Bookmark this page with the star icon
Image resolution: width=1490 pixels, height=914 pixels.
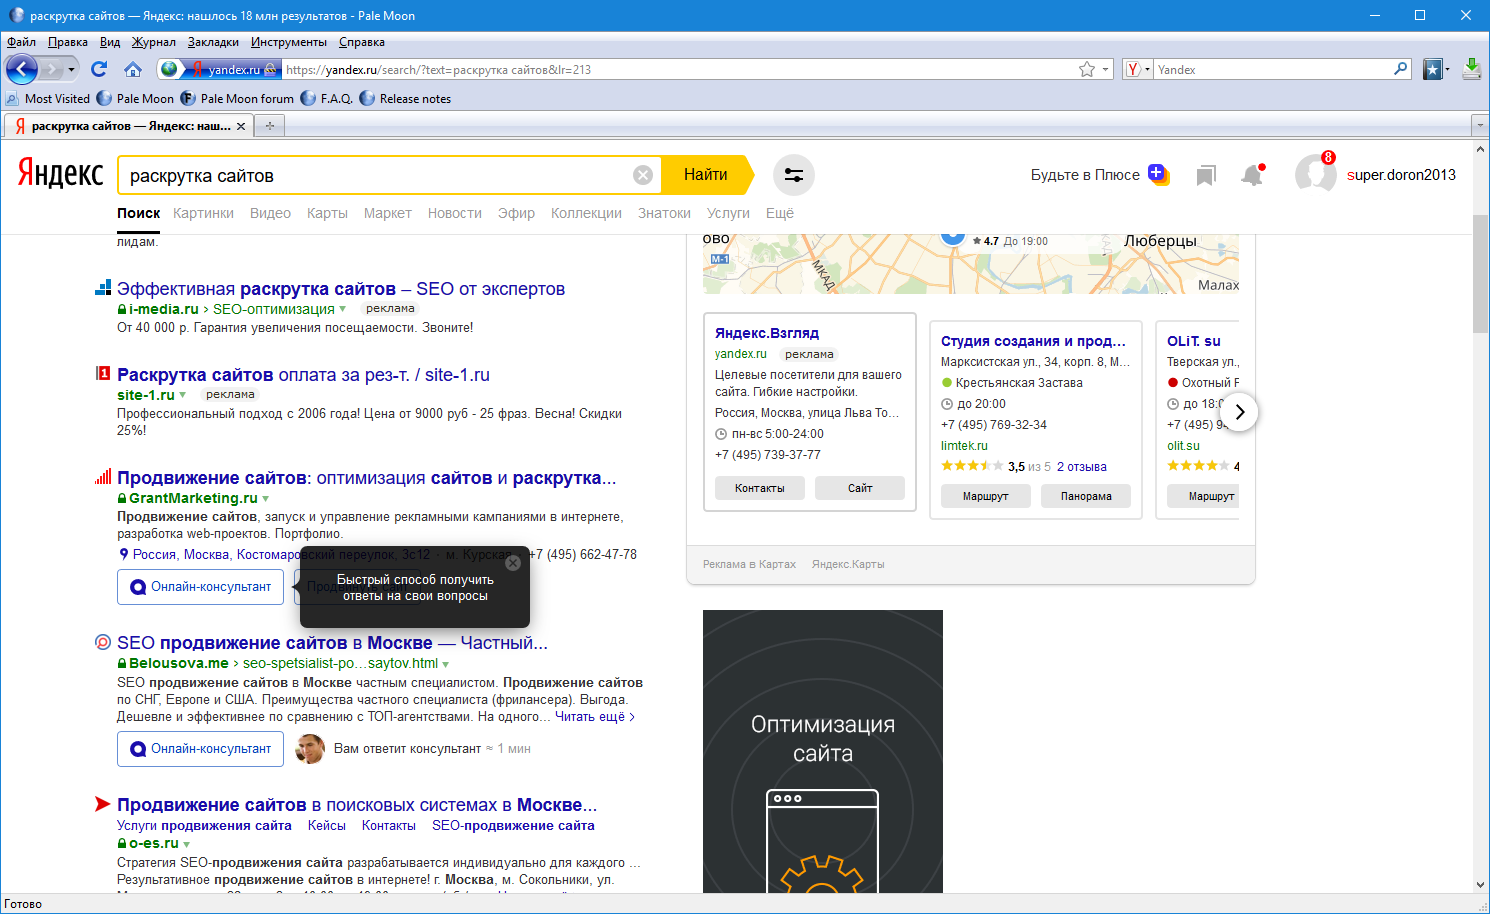(1087, 69)
